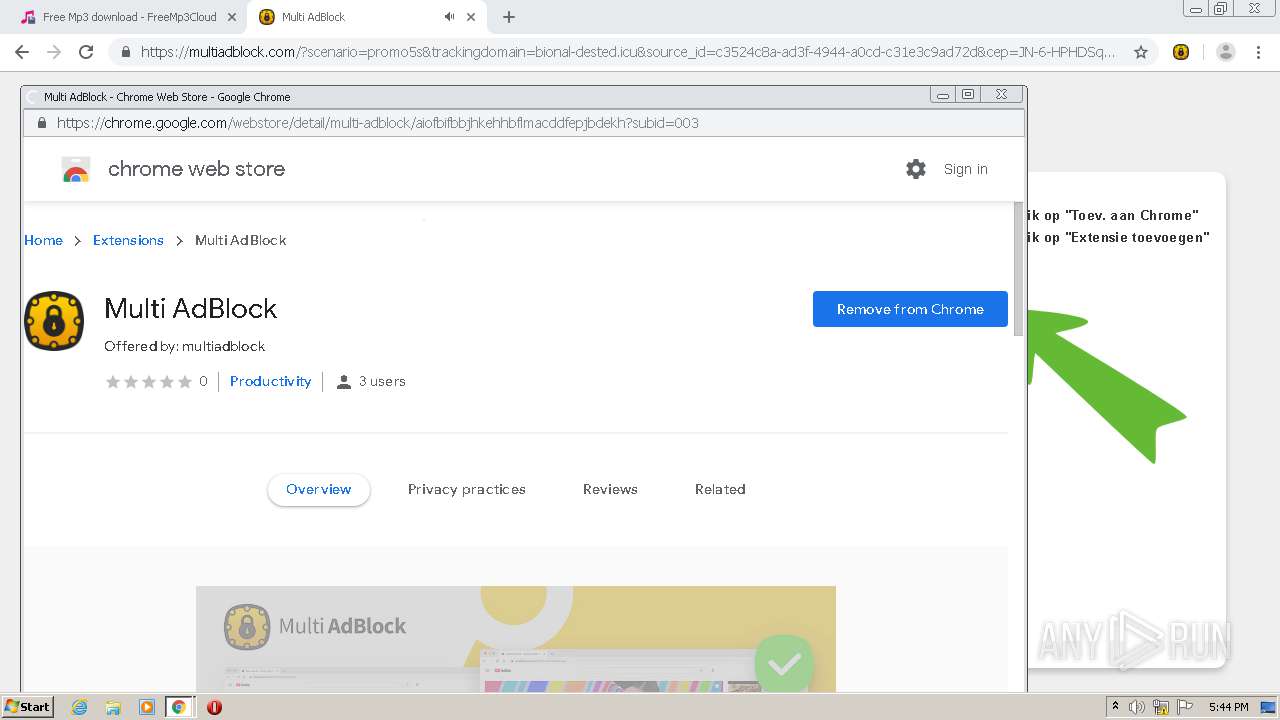The height and width of the screenshot is (720, 1280).
Task: Click the '3 users' text
Action: coord(382,381)
